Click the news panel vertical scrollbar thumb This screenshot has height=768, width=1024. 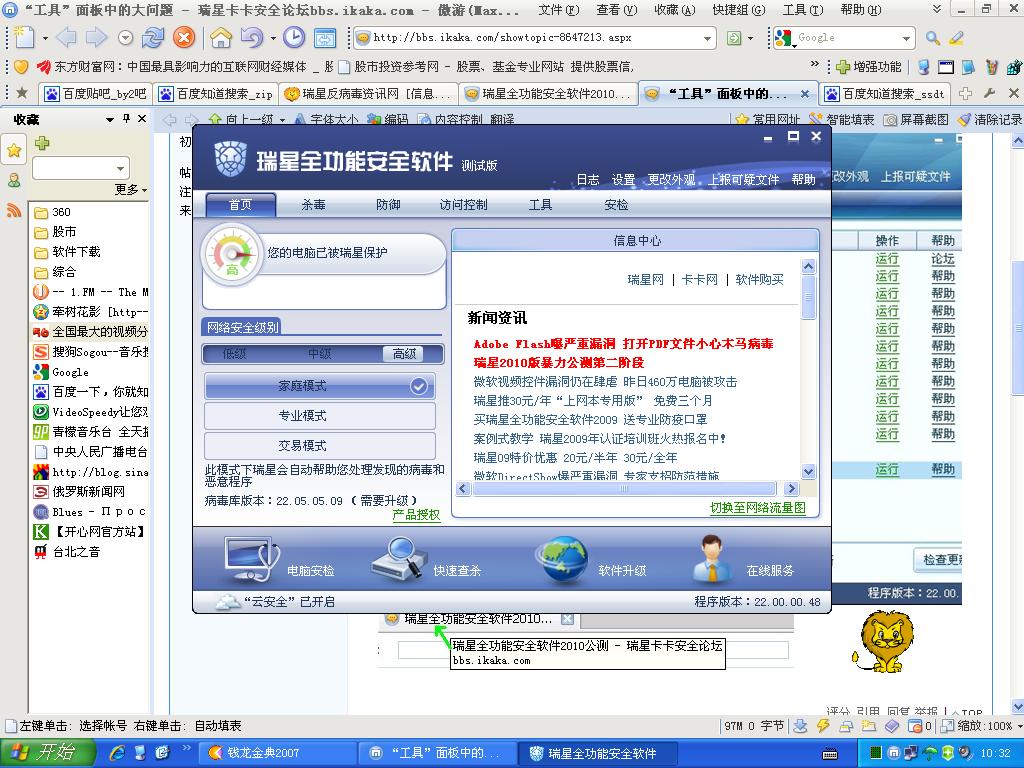click(808, 297)
